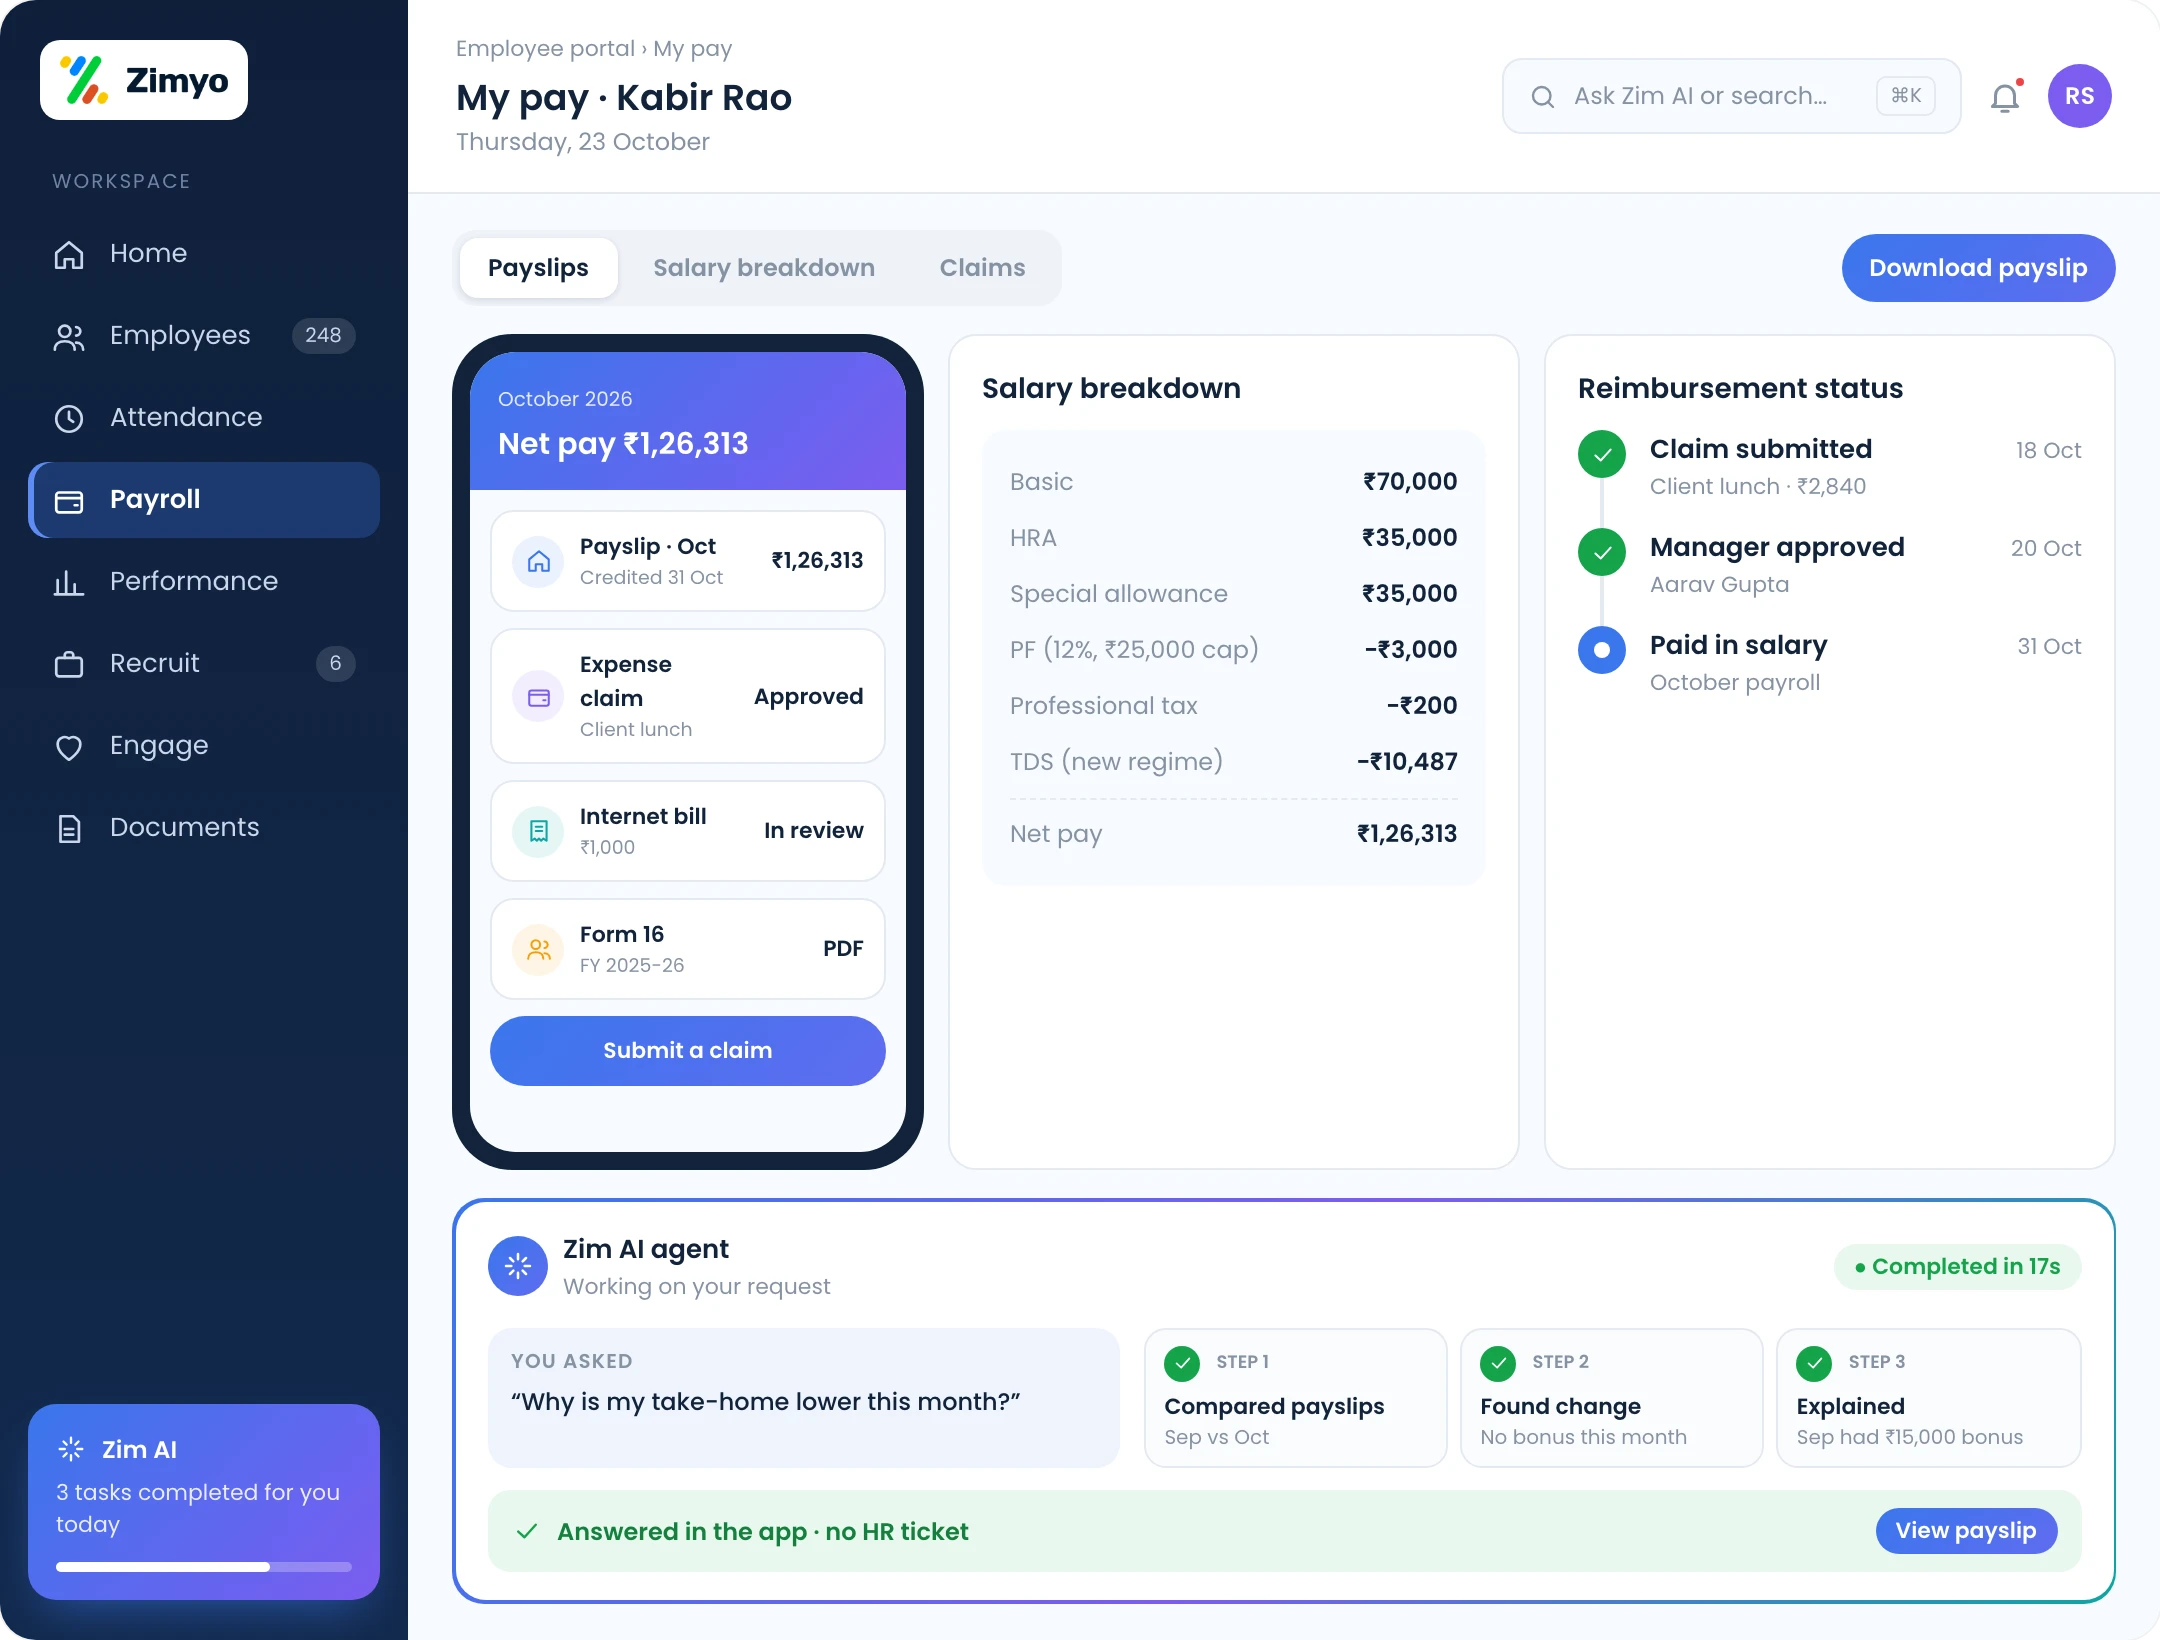The height and width of the screenshot is (1640, 2160).
Task: Switch to the Payslips tab
Action: (538, 268)
